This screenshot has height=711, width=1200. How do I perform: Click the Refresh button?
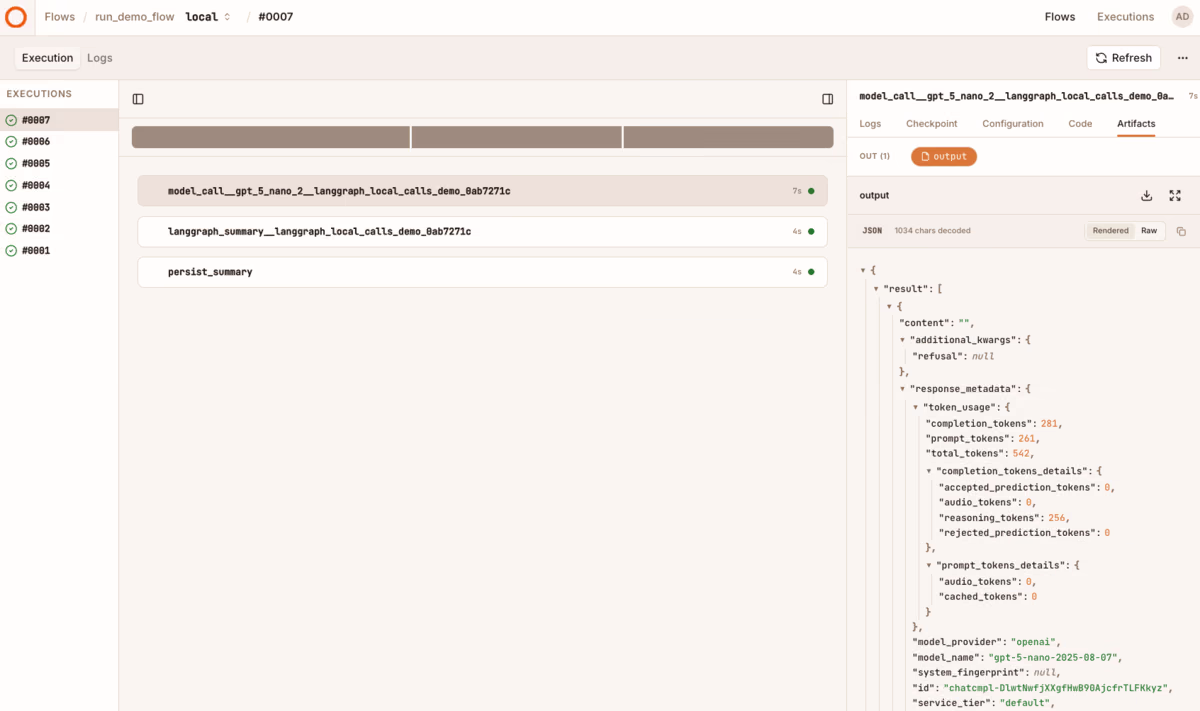pos(1124,58)
